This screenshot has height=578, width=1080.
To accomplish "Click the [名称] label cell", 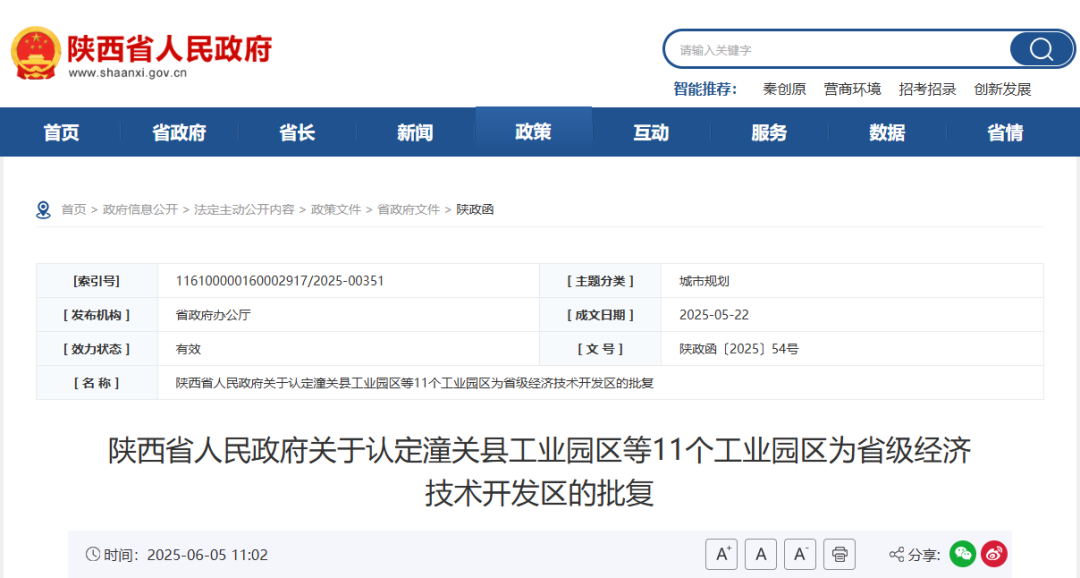I will coord(96,383).
